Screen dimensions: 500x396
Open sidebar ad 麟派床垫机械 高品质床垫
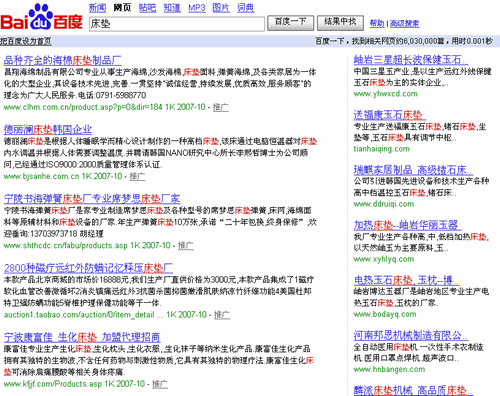tap(413, 390)
